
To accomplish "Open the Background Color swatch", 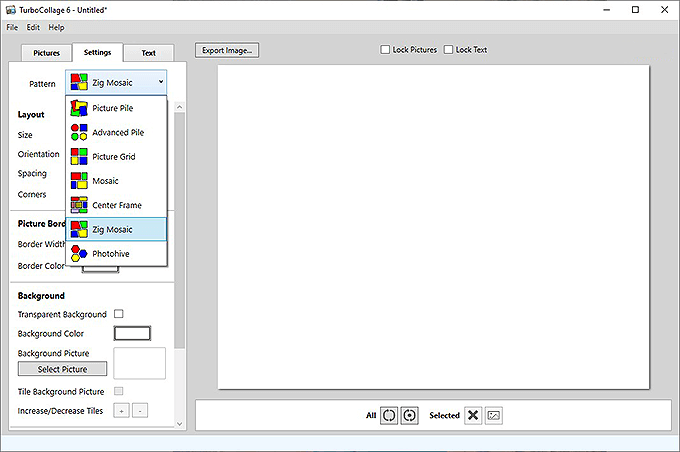I will [x=132, y=333].
